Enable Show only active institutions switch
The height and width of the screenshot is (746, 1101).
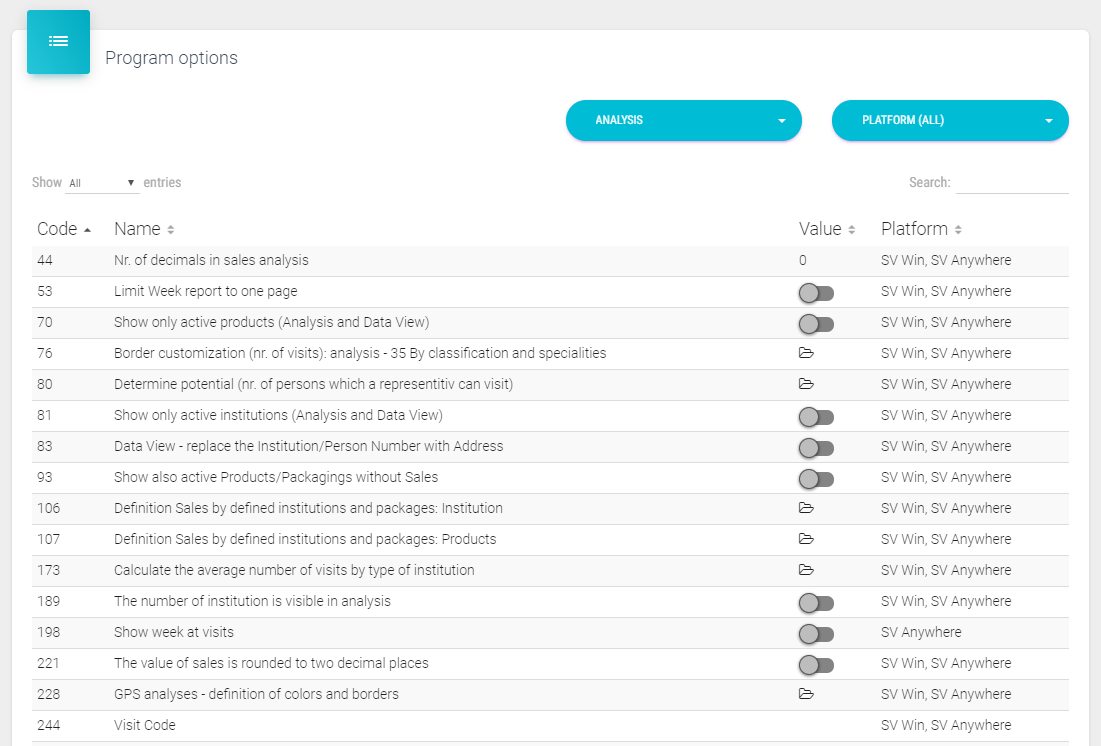pos(816,416)
